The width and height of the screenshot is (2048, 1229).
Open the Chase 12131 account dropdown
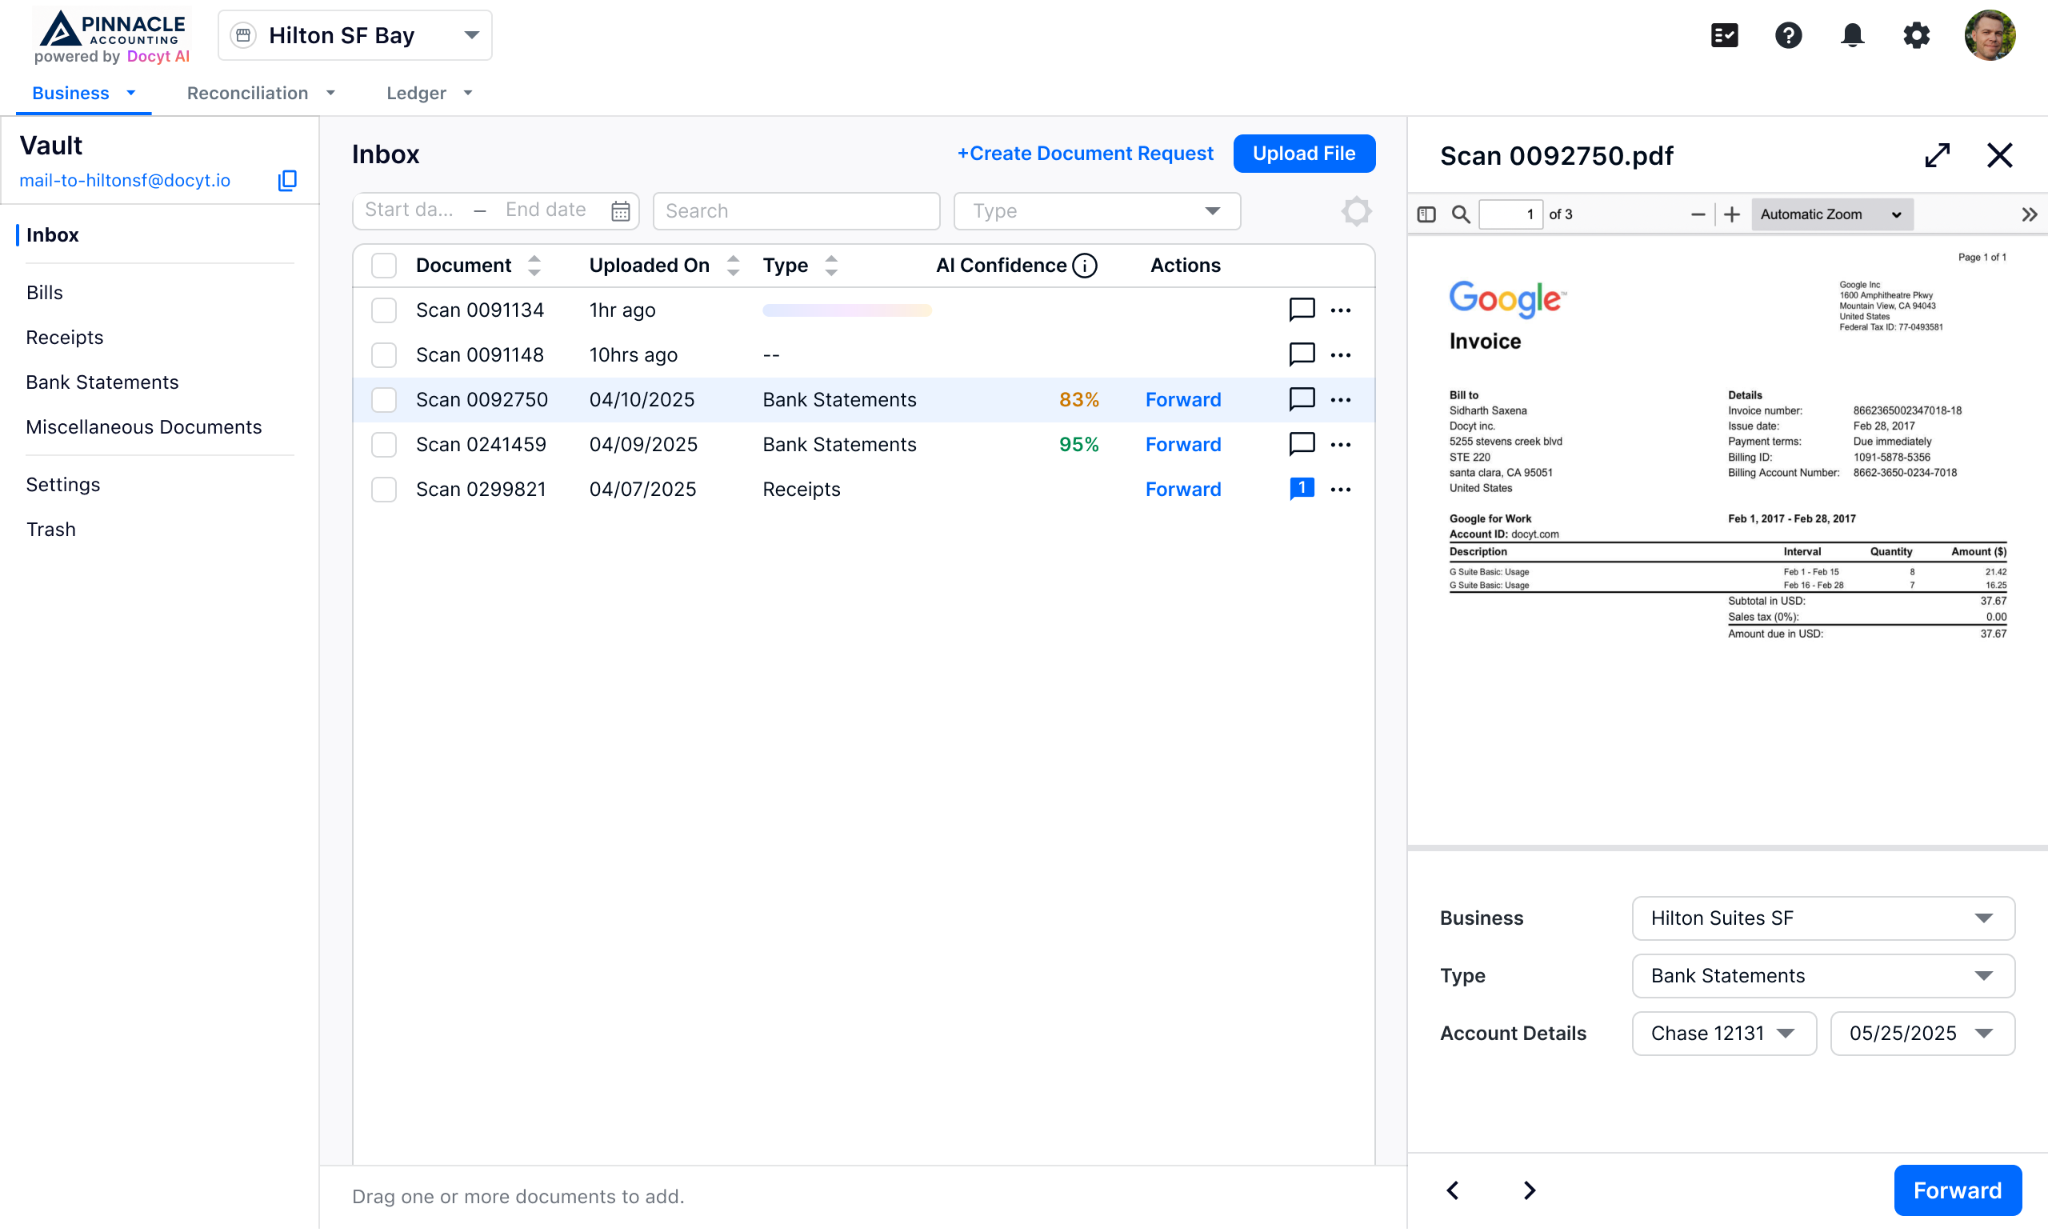(x=1724, y=1033)
